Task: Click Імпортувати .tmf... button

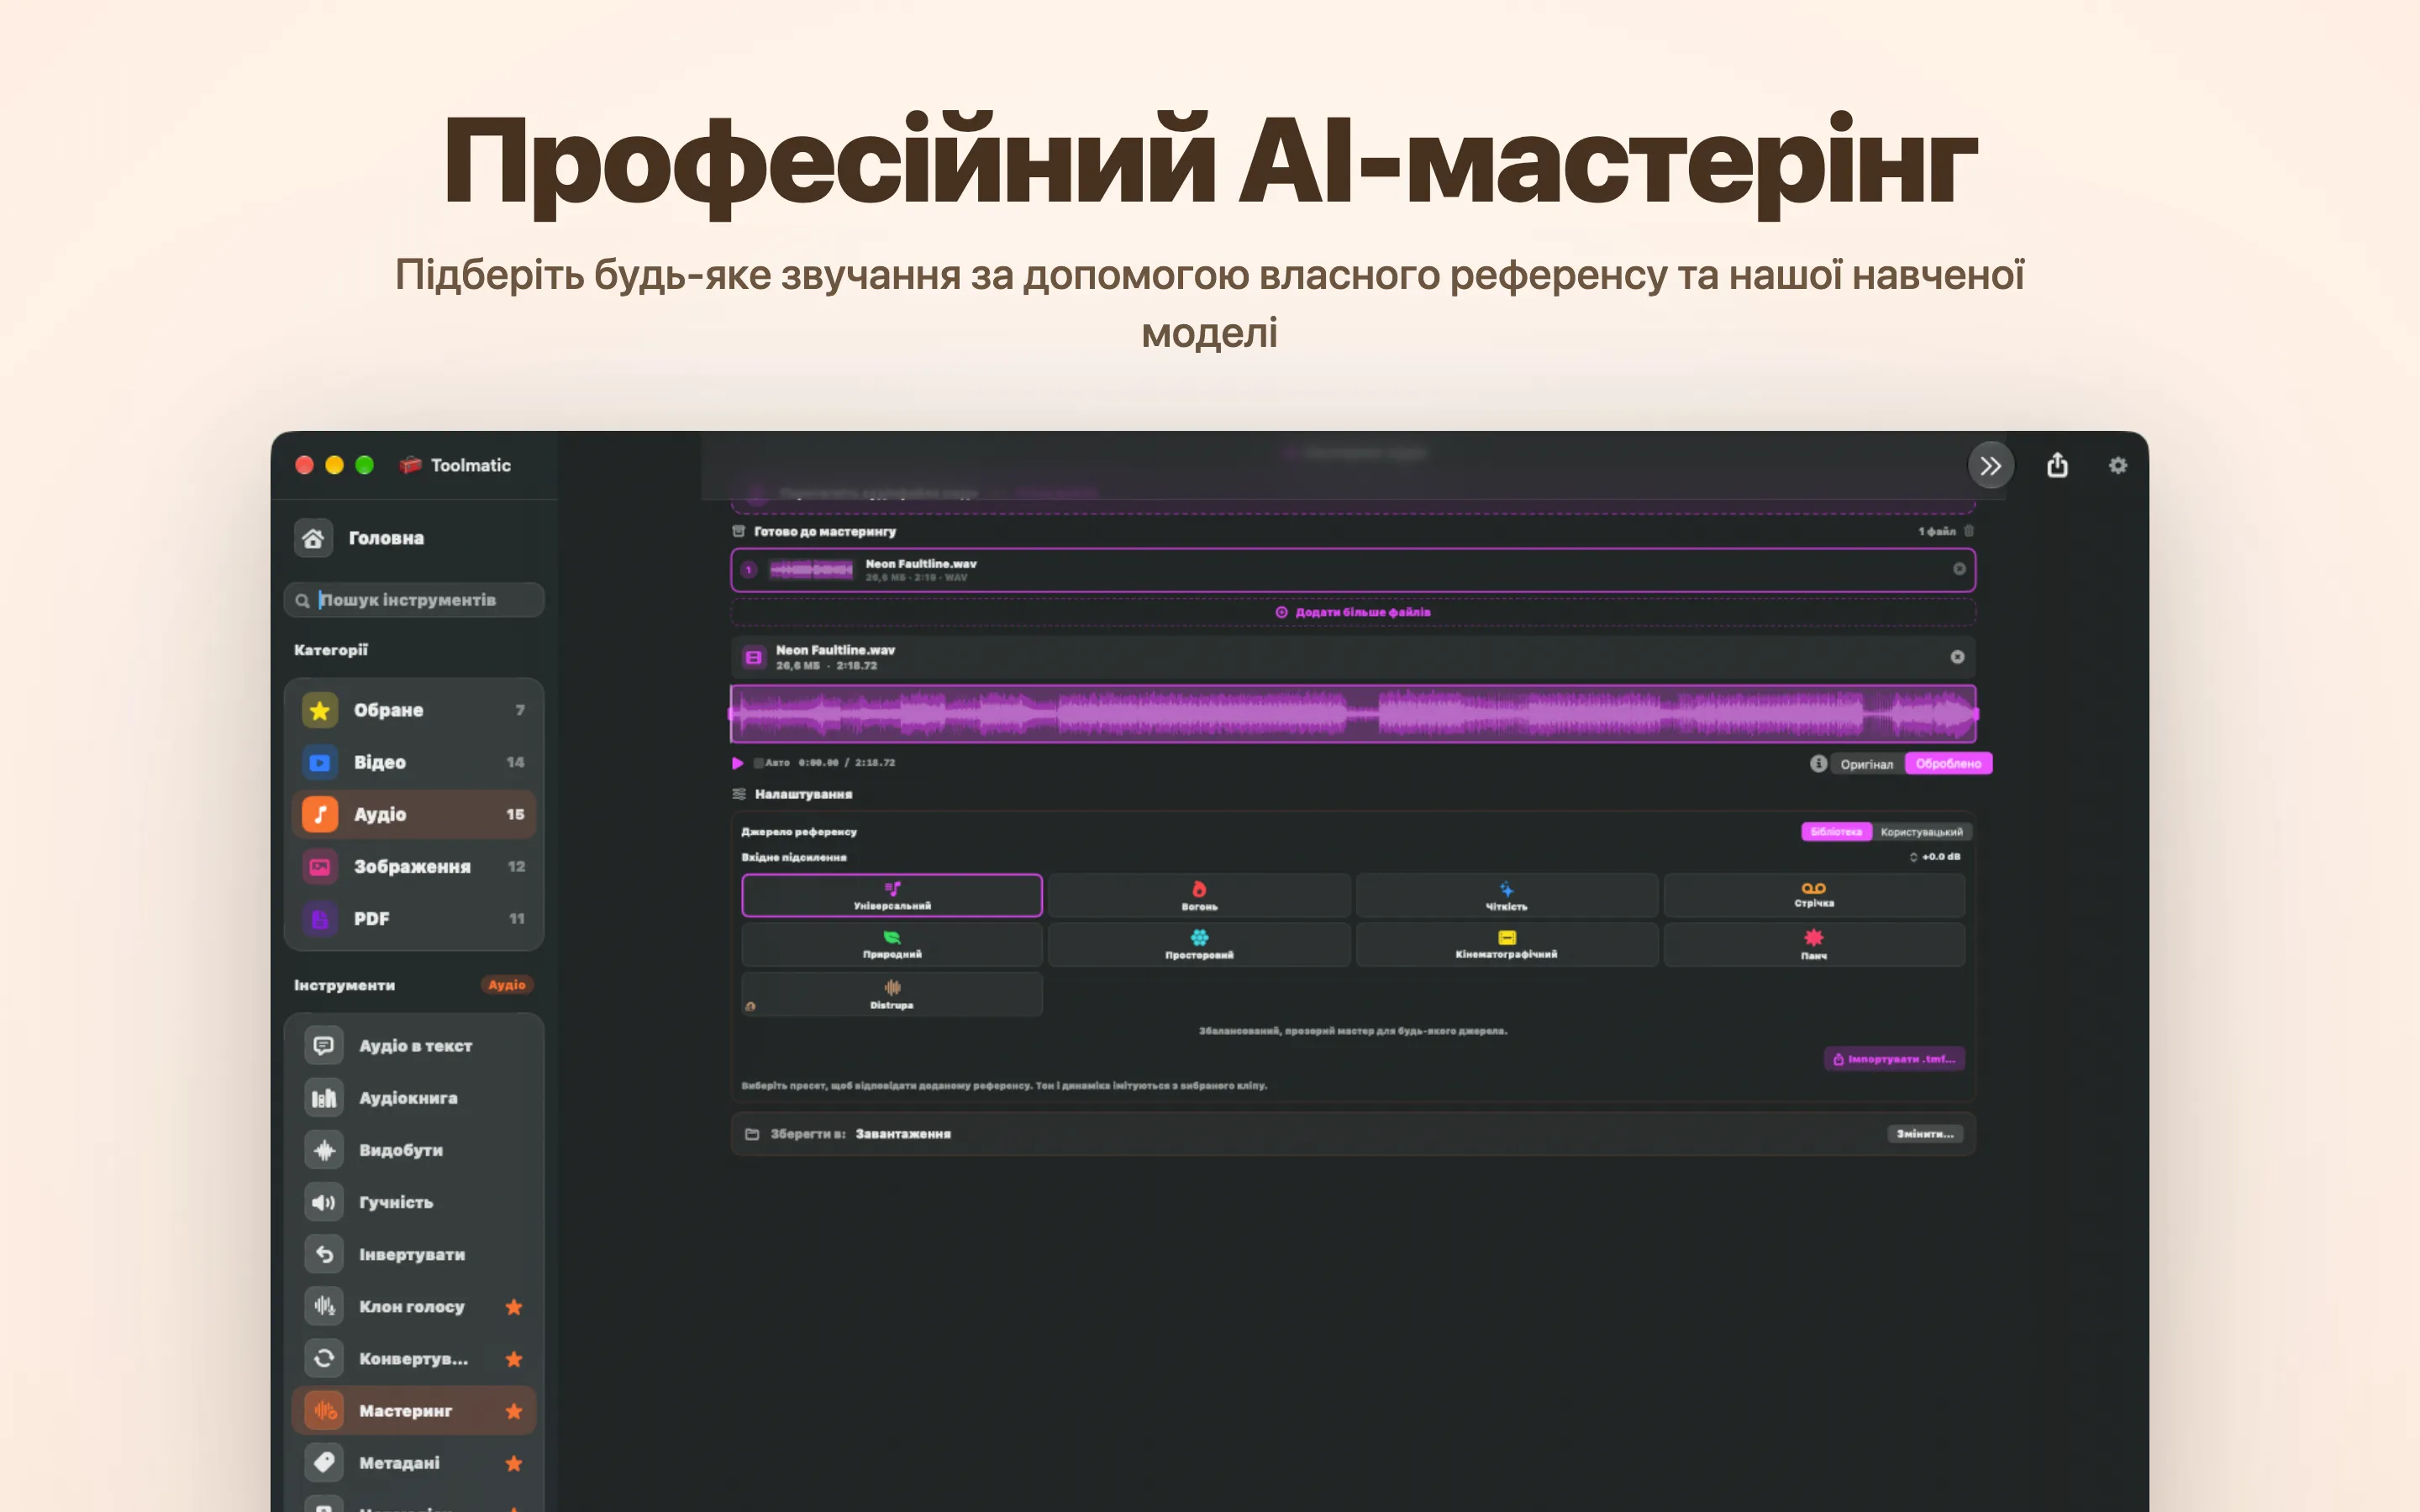Action: (x=1894, y=1059)
